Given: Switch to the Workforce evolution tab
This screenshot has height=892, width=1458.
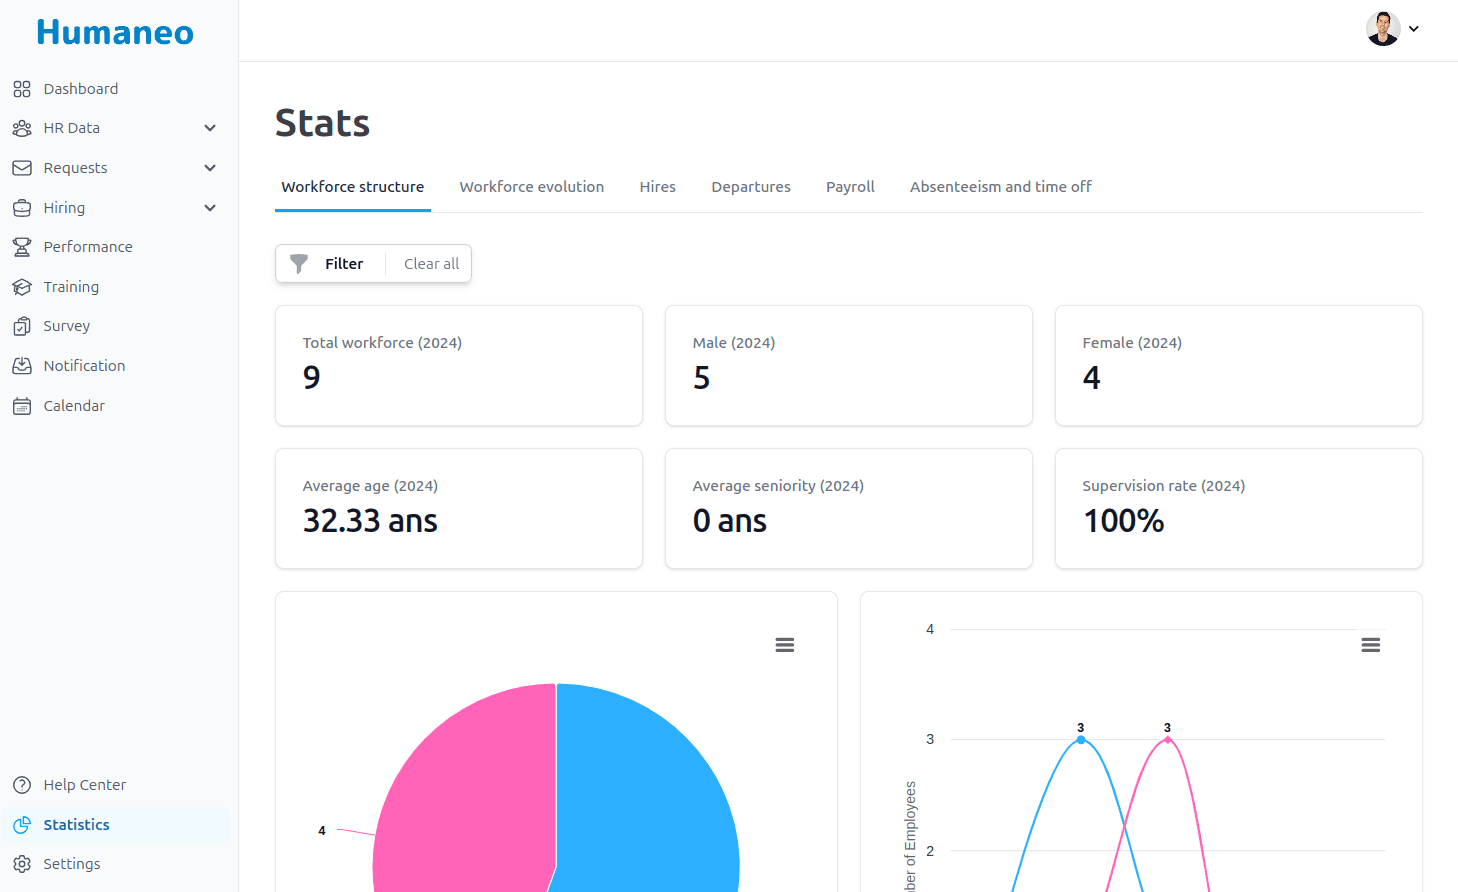Looking at the screenshot, I should click(x=532, y=187).
